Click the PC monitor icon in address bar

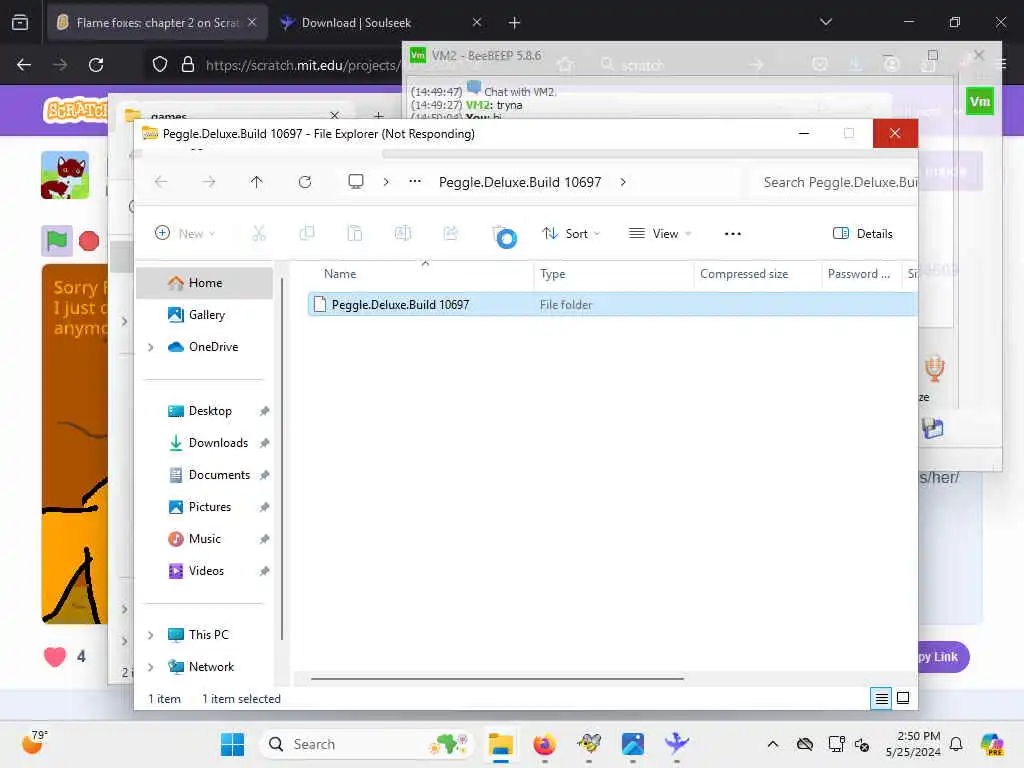(x=355, y=182)
